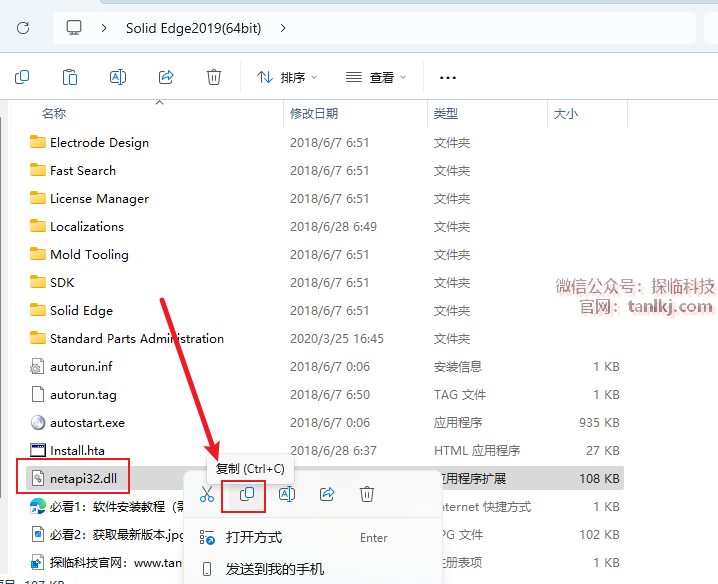Click the 935 KB size of autostart.exe

tap(599, 423)
